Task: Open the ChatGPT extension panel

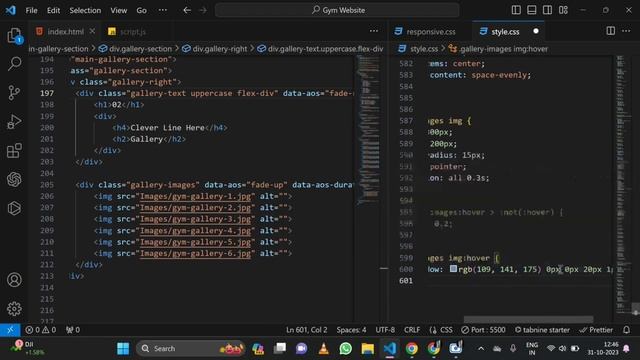Action: pos(14,179)
